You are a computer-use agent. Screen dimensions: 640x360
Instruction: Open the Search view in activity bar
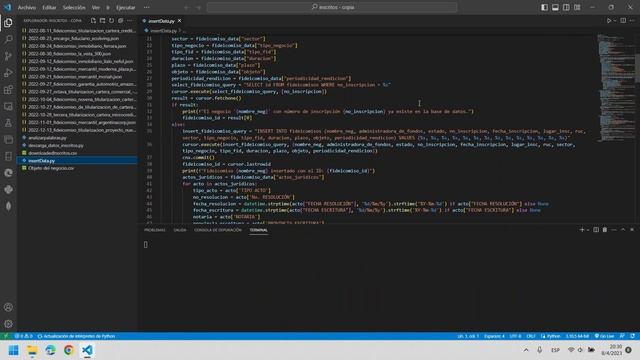point(8,40)
